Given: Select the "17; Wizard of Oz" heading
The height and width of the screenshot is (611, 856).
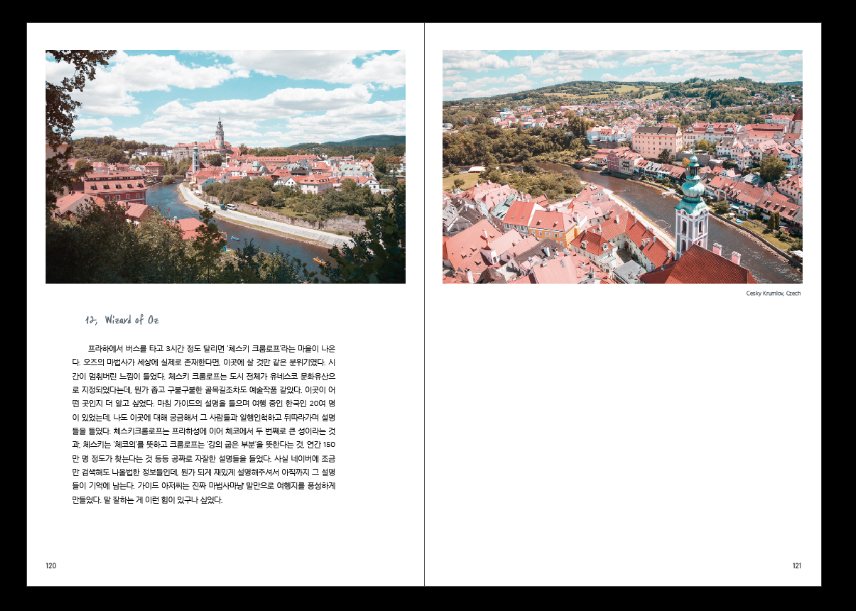Looking at the screenshot, I should (122, 320).
